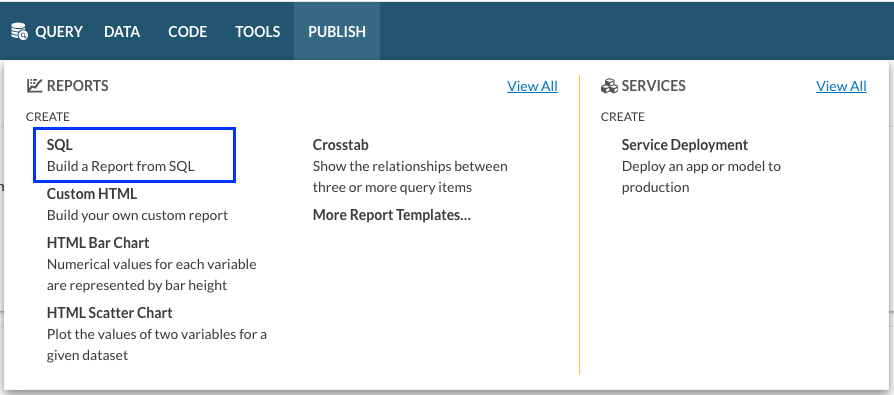Image resolution: width=894 pixels, height=395 pixels.
Task: Click View All link for Reports
Action: tap(533, 86)
